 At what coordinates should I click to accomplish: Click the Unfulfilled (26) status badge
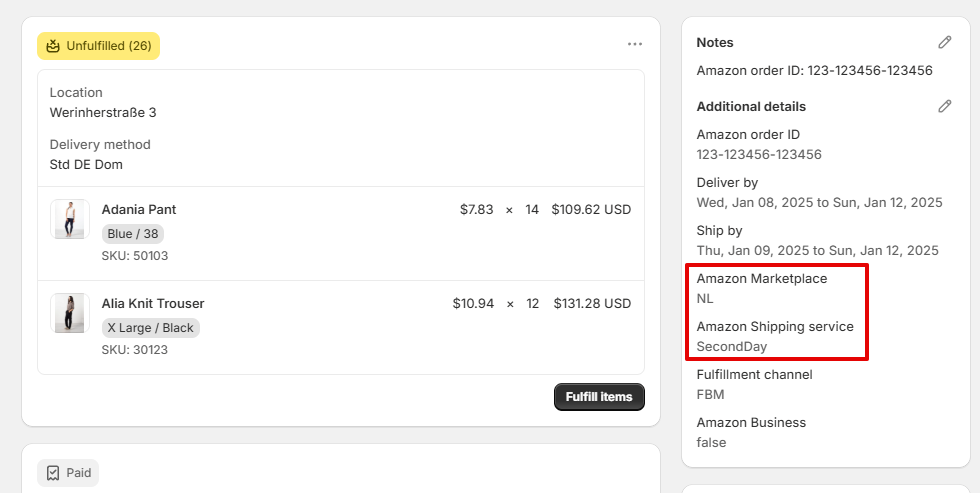(99, 46)
